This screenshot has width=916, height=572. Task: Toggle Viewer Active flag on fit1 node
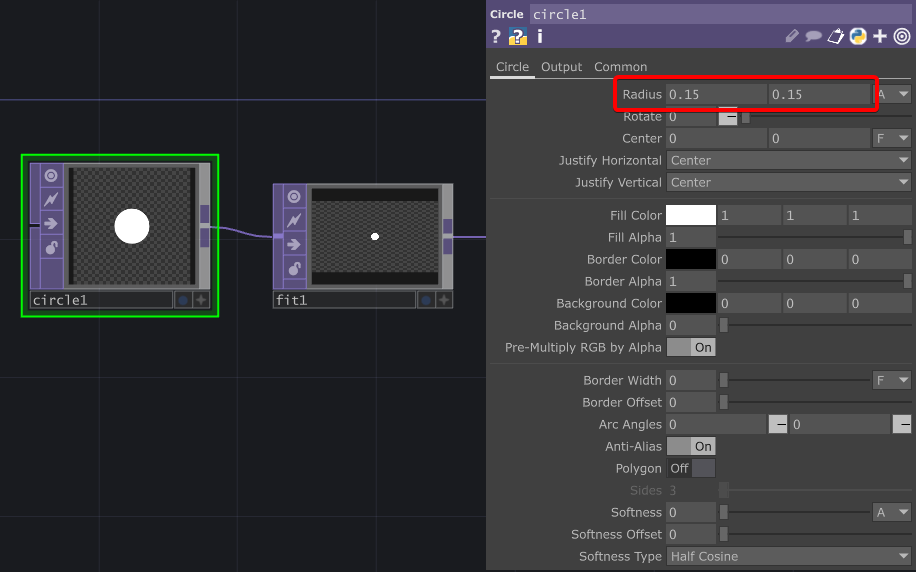coord(294,196)
